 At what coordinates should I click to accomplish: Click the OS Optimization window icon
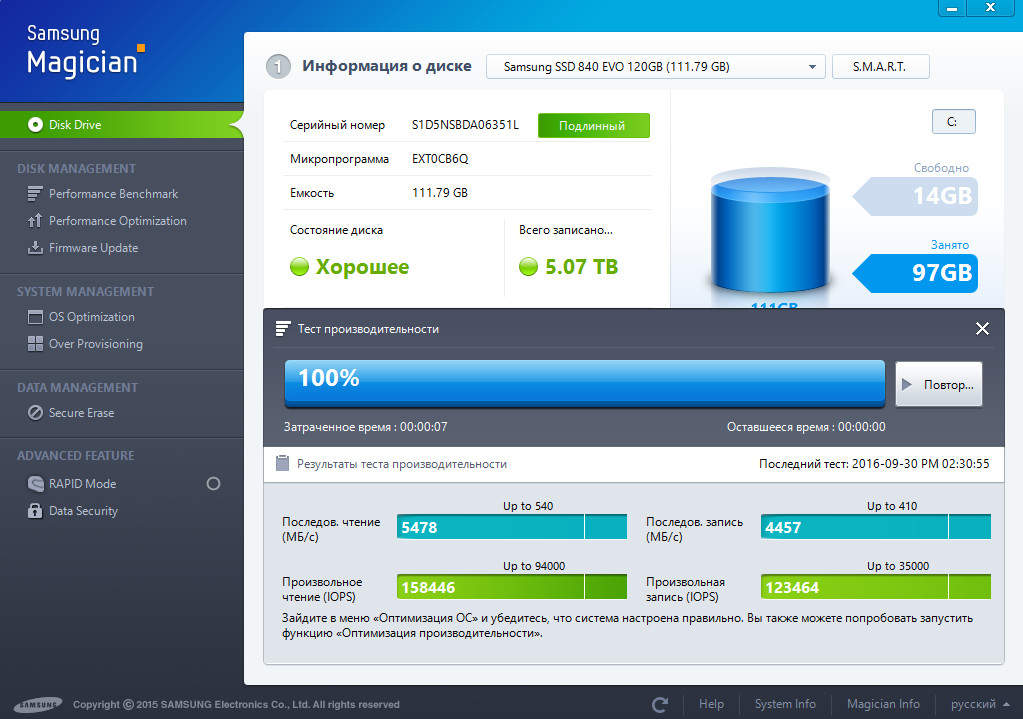35,317
